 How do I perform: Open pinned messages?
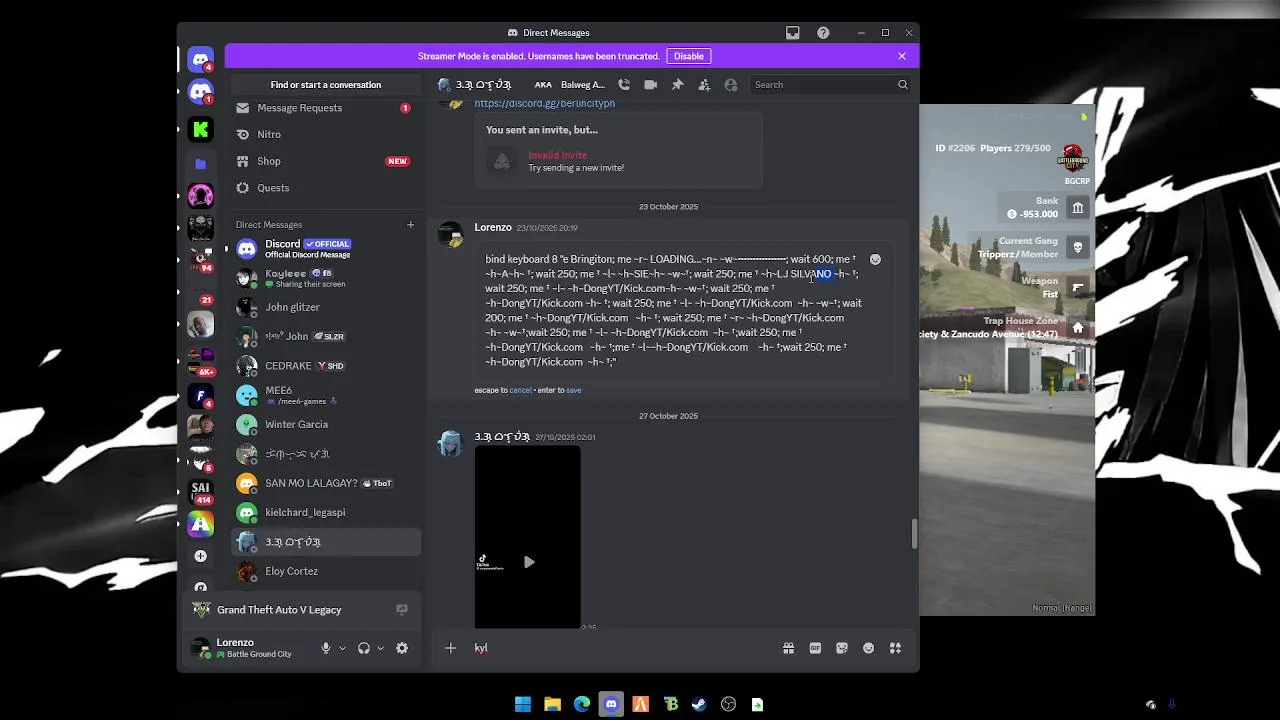(677, 85)
